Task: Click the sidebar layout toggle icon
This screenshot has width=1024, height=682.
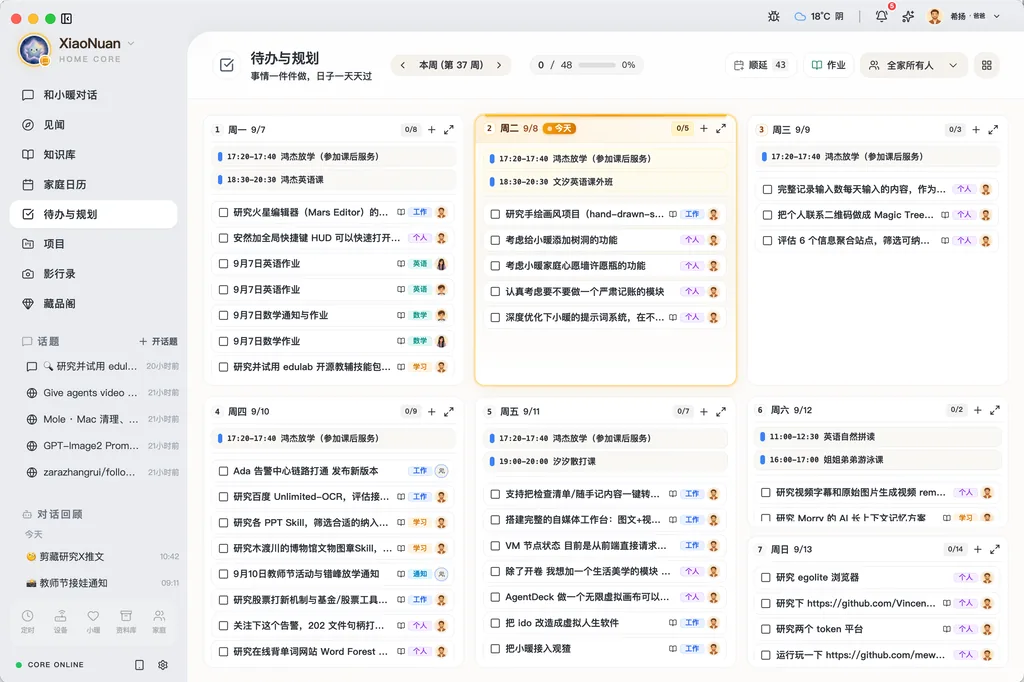Action: 67,18
